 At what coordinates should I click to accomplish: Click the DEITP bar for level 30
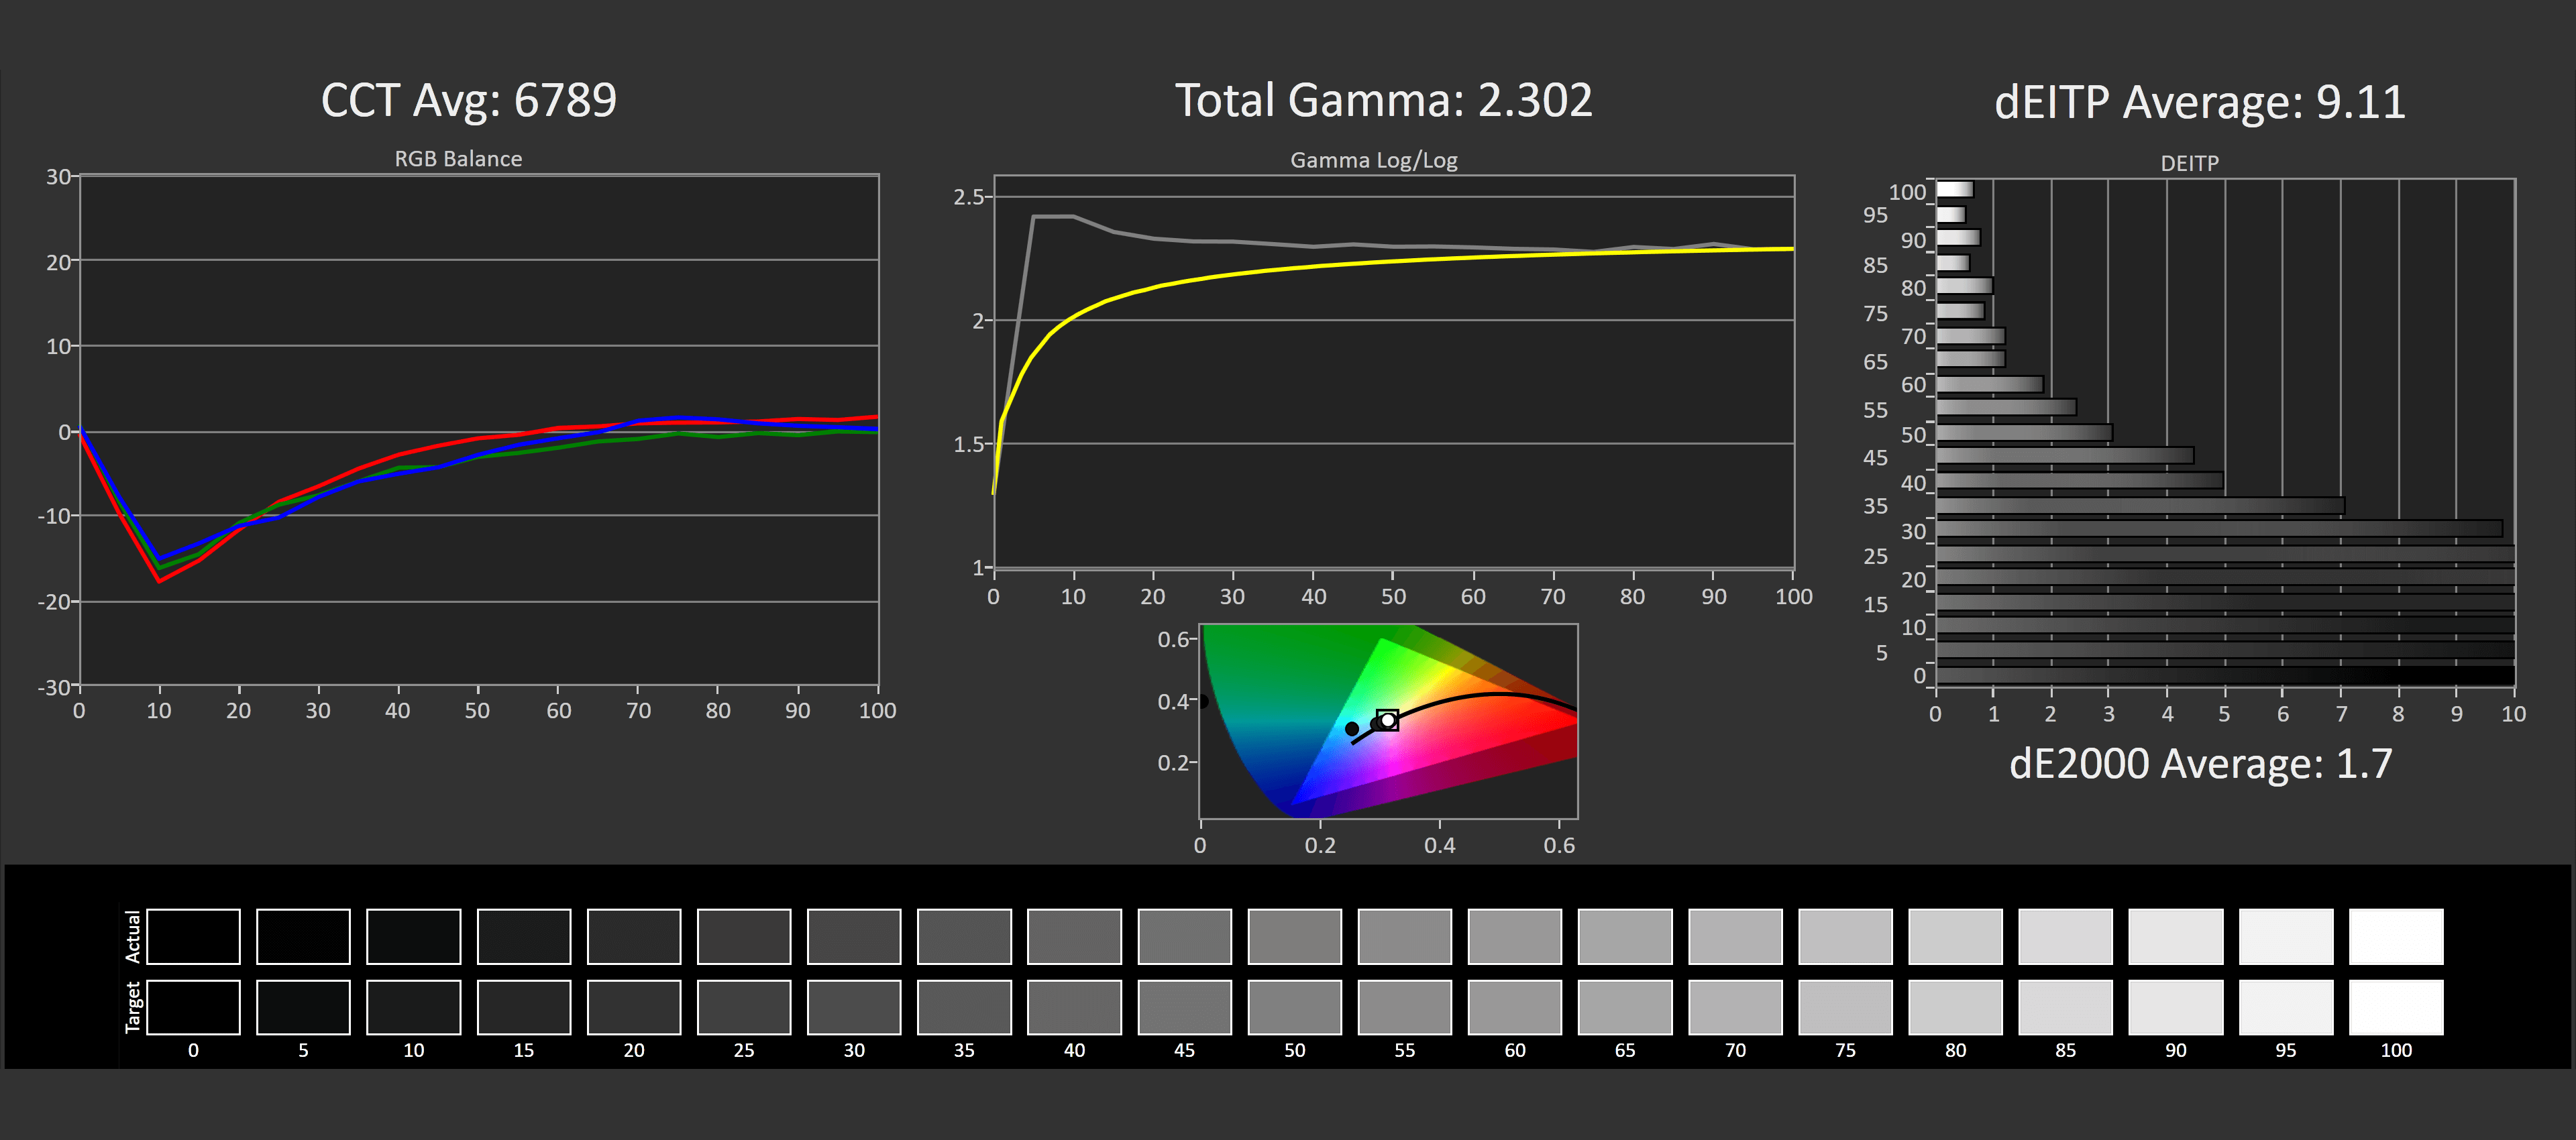(2219, 528)
